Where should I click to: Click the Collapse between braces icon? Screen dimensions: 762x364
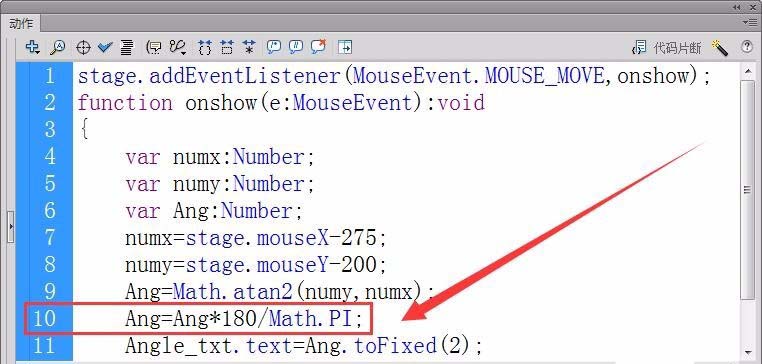pos(205,47)
